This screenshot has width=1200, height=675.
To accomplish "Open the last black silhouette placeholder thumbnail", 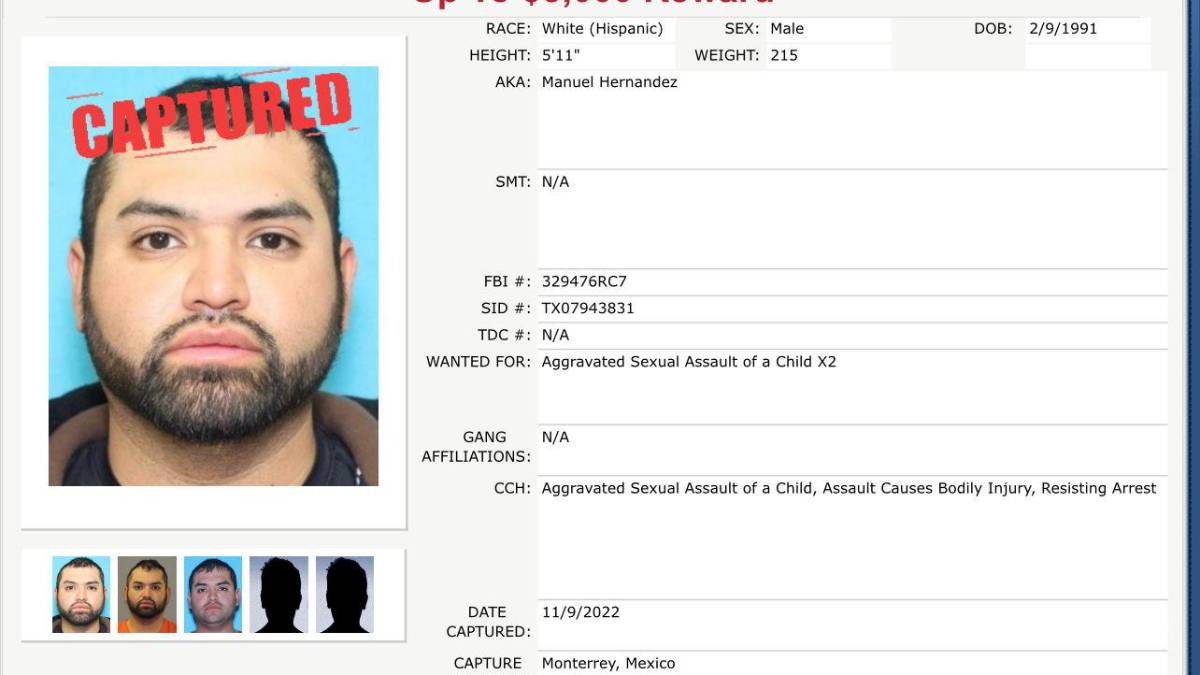I will (345, 594).
